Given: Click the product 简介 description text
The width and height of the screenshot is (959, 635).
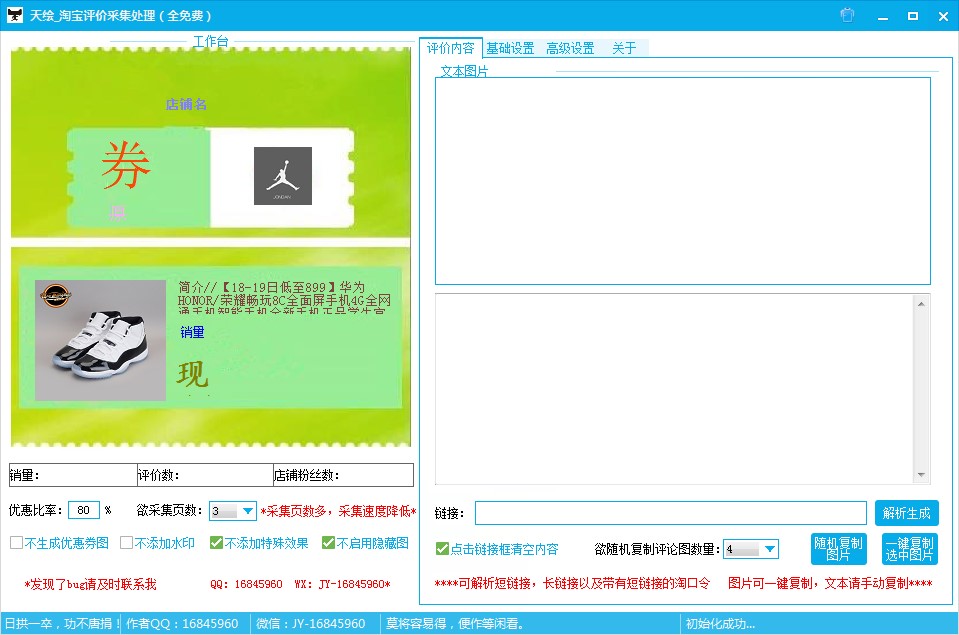Looking at the screenshot, I should click(x=284, y=300).
